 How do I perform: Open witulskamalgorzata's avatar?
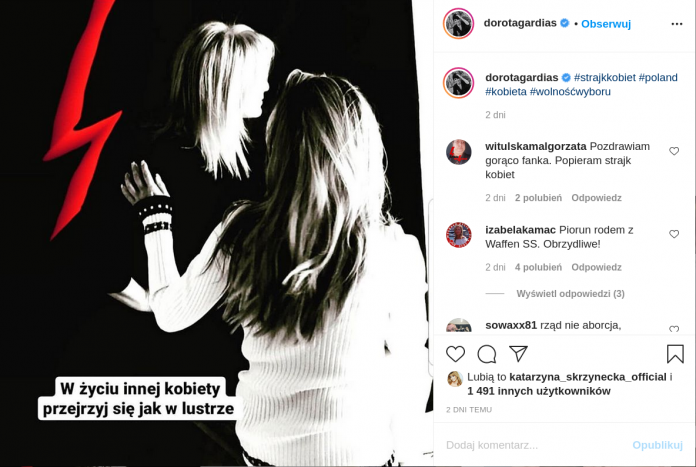point(459,152)
